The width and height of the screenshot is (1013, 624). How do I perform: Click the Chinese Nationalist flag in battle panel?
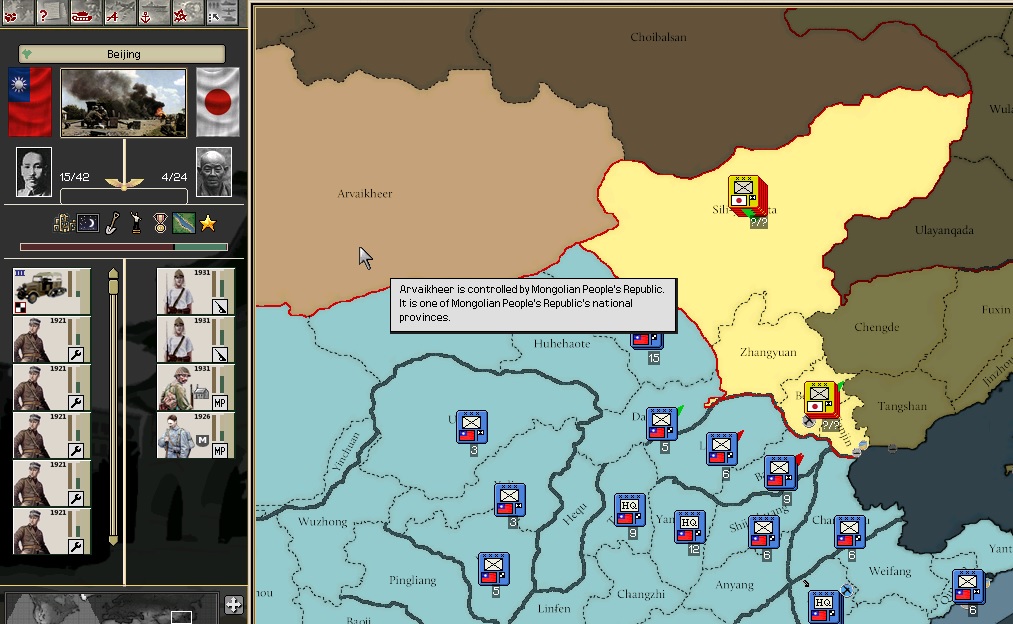30,102
